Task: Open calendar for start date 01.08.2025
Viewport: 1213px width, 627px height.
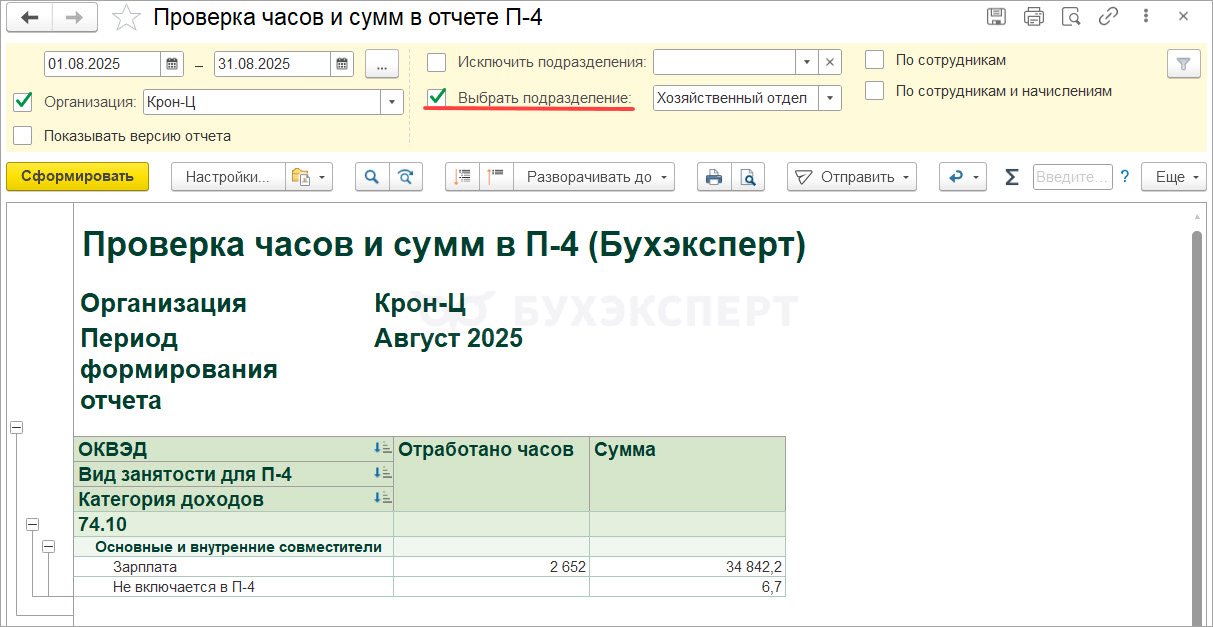Action: click(x=172, y=64)
